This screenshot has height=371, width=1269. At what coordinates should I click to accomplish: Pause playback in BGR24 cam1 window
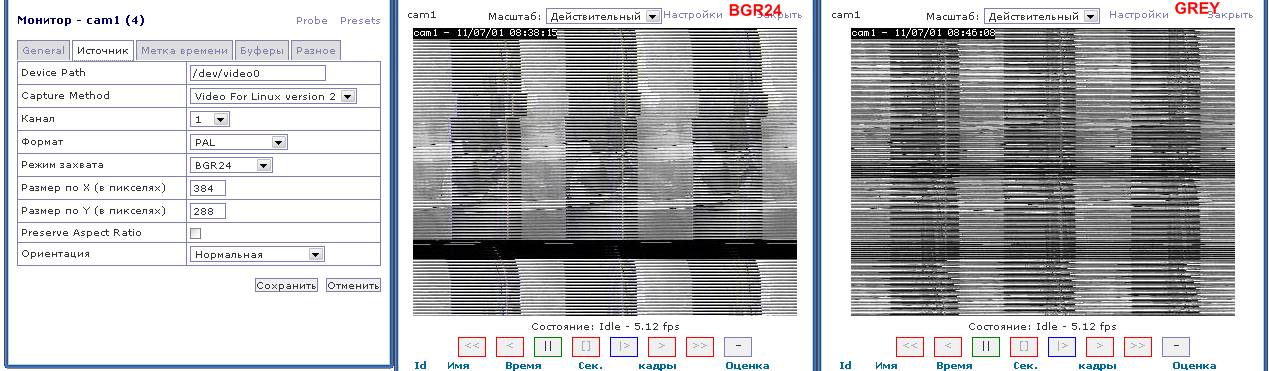coord(547,347)
